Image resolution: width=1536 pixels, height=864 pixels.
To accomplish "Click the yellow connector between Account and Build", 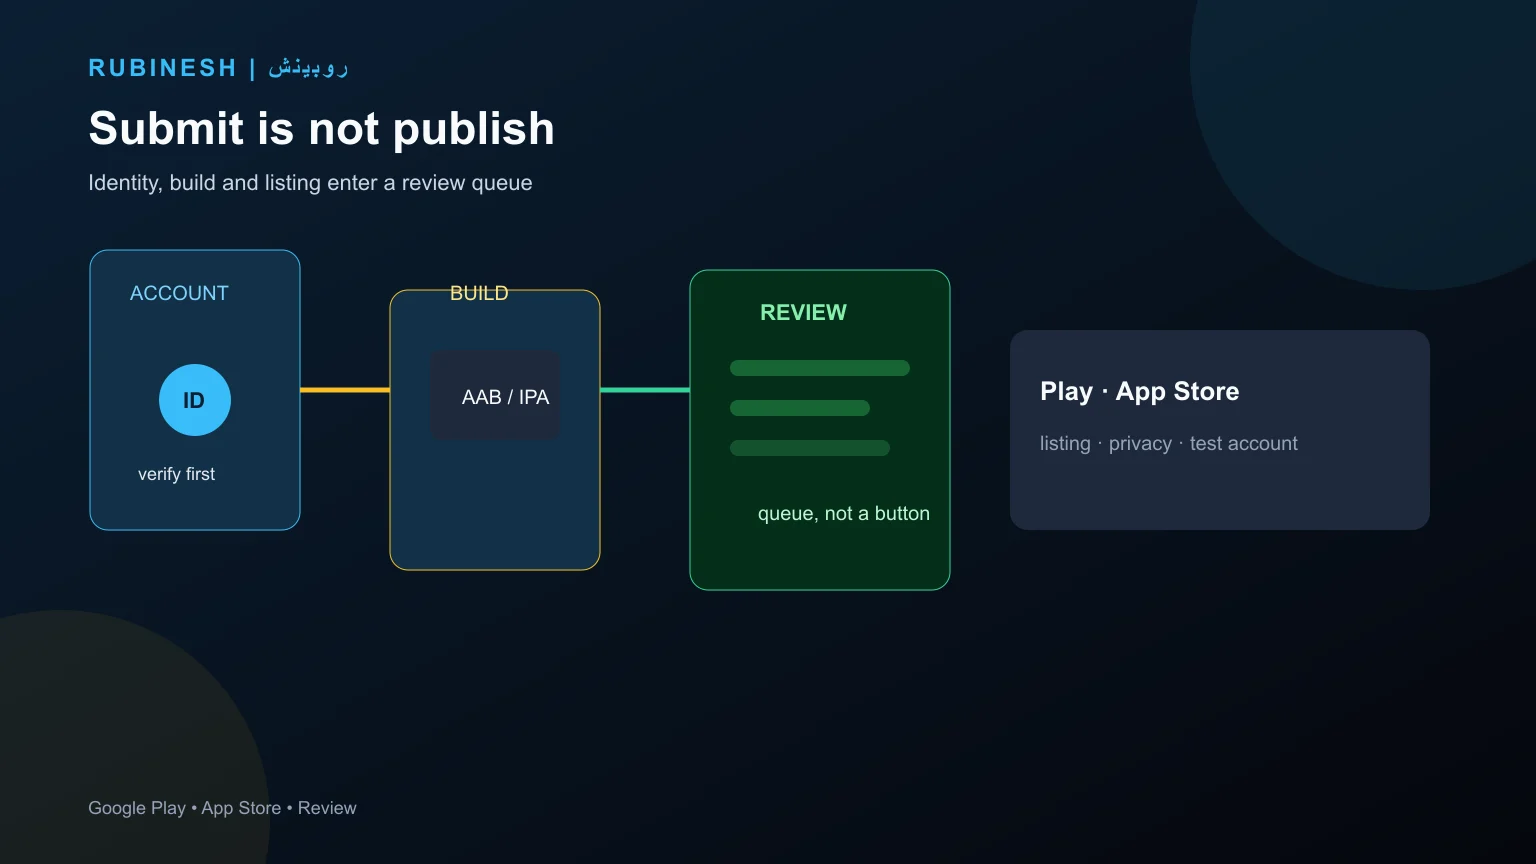I will (x=345, y=390).
